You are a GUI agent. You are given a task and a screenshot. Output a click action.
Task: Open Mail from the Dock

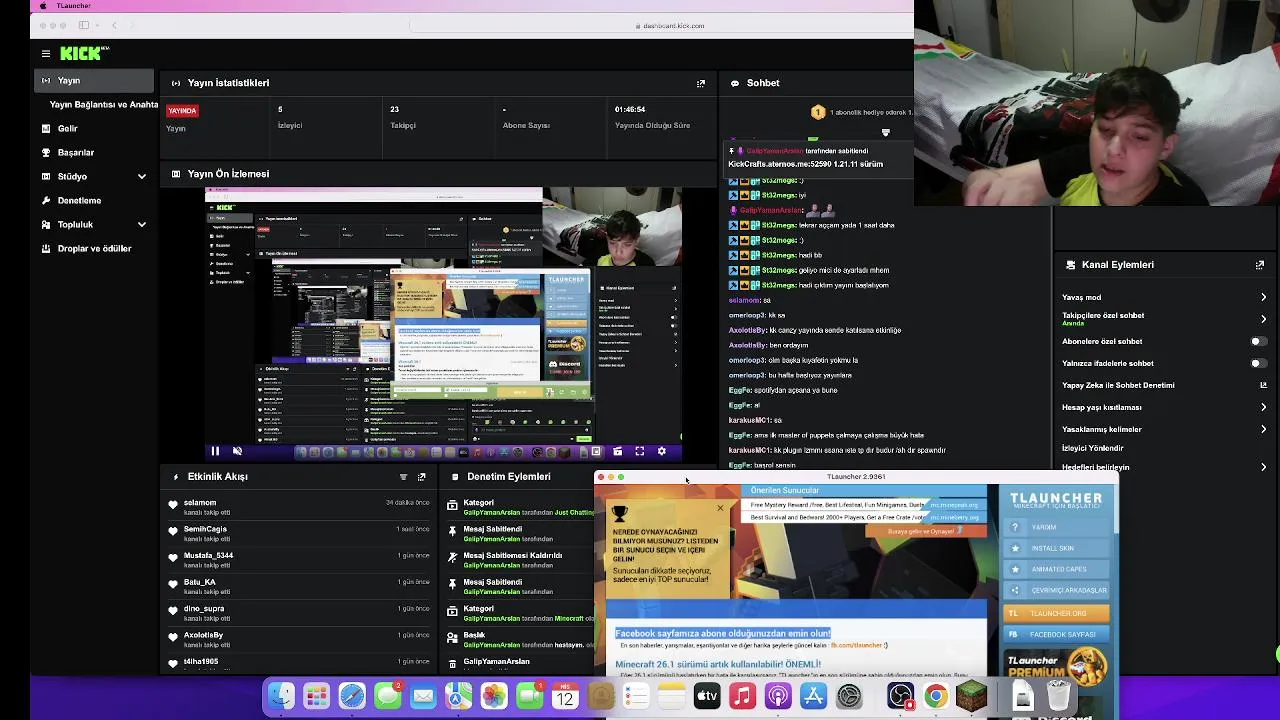click(423, 696)
